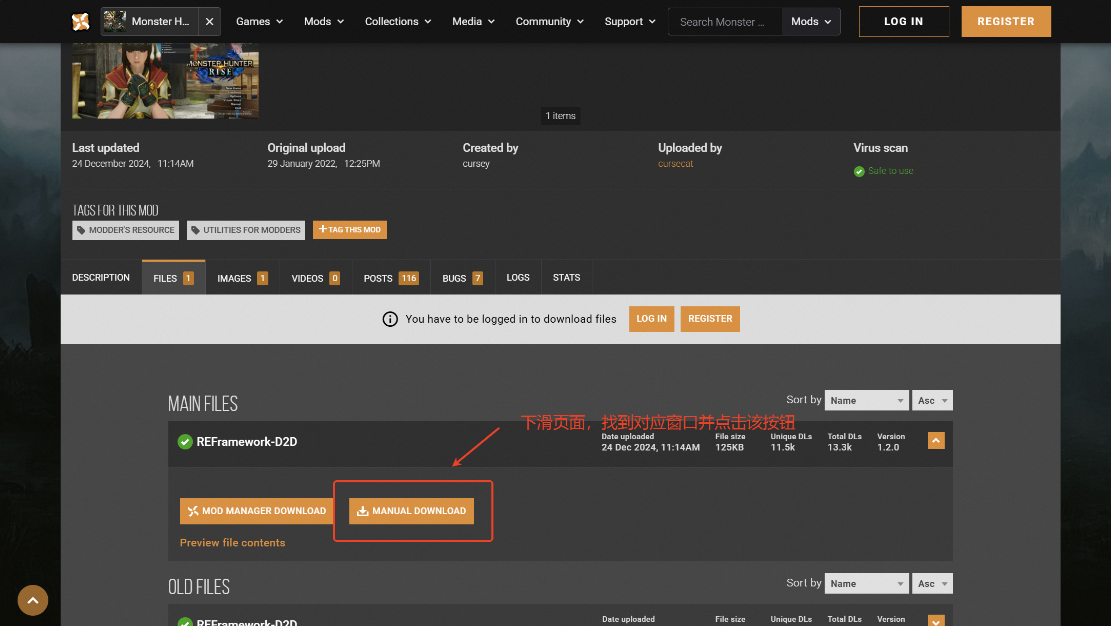Click the scroll-to-top arrow button
Screen dimensions: 1111x626
tap(32, 600)
